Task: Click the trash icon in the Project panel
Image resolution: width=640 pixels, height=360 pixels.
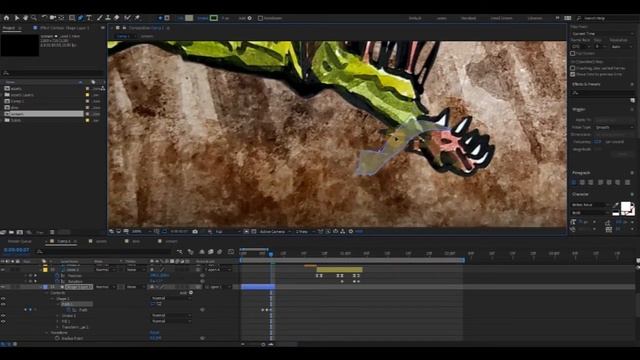Action: (52, 232)
